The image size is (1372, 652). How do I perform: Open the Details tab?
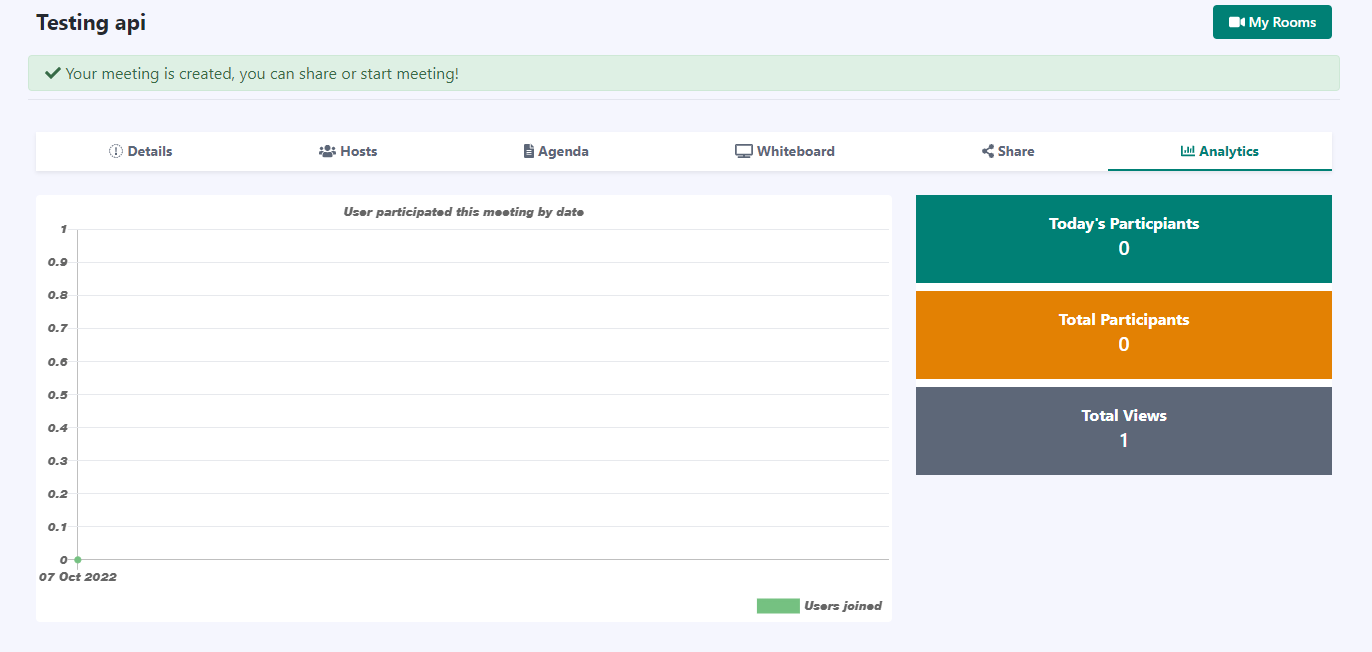[x=149, y=152]
